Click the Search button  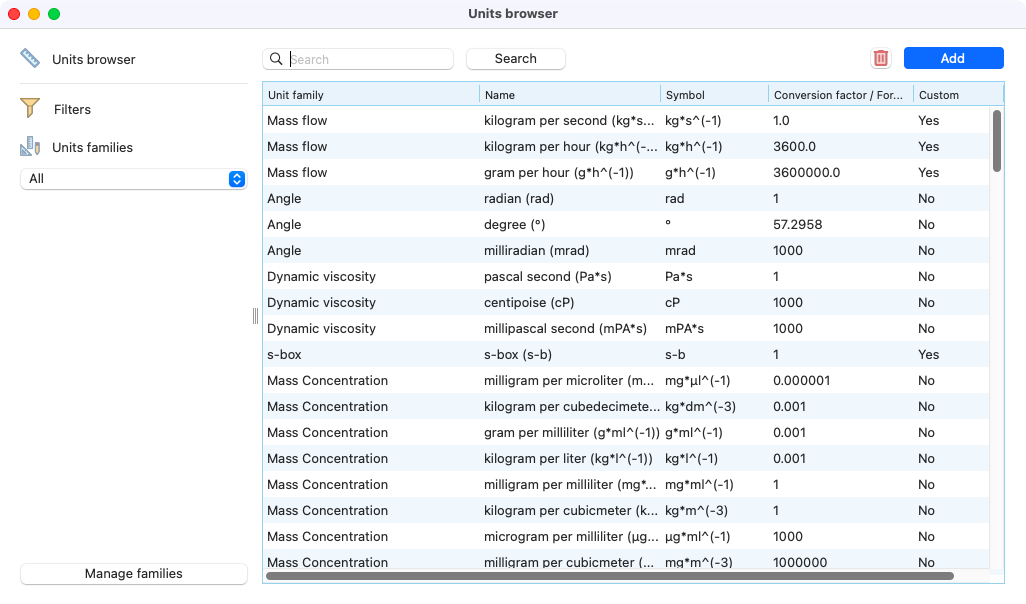(x=516, y=59)
